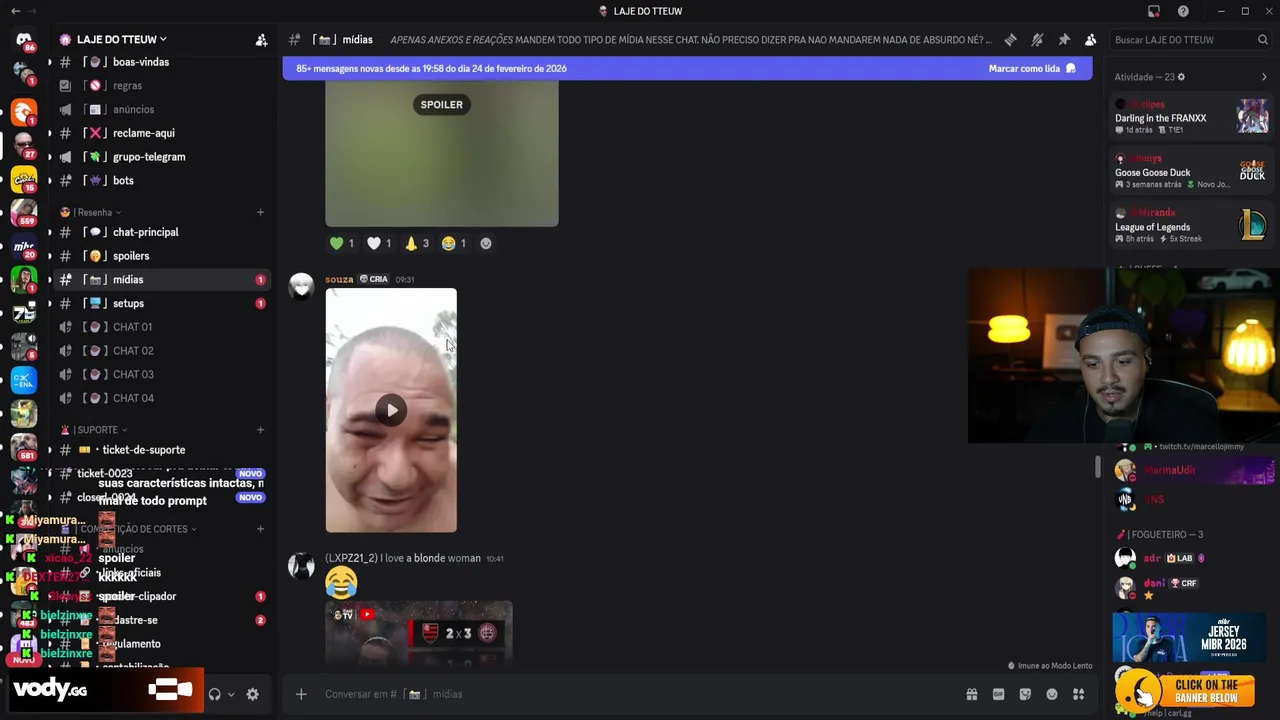Open reclame-aqui channel
Image resolution: width=1280 pixels, height=720 pixels.
[x=160, y=133]
